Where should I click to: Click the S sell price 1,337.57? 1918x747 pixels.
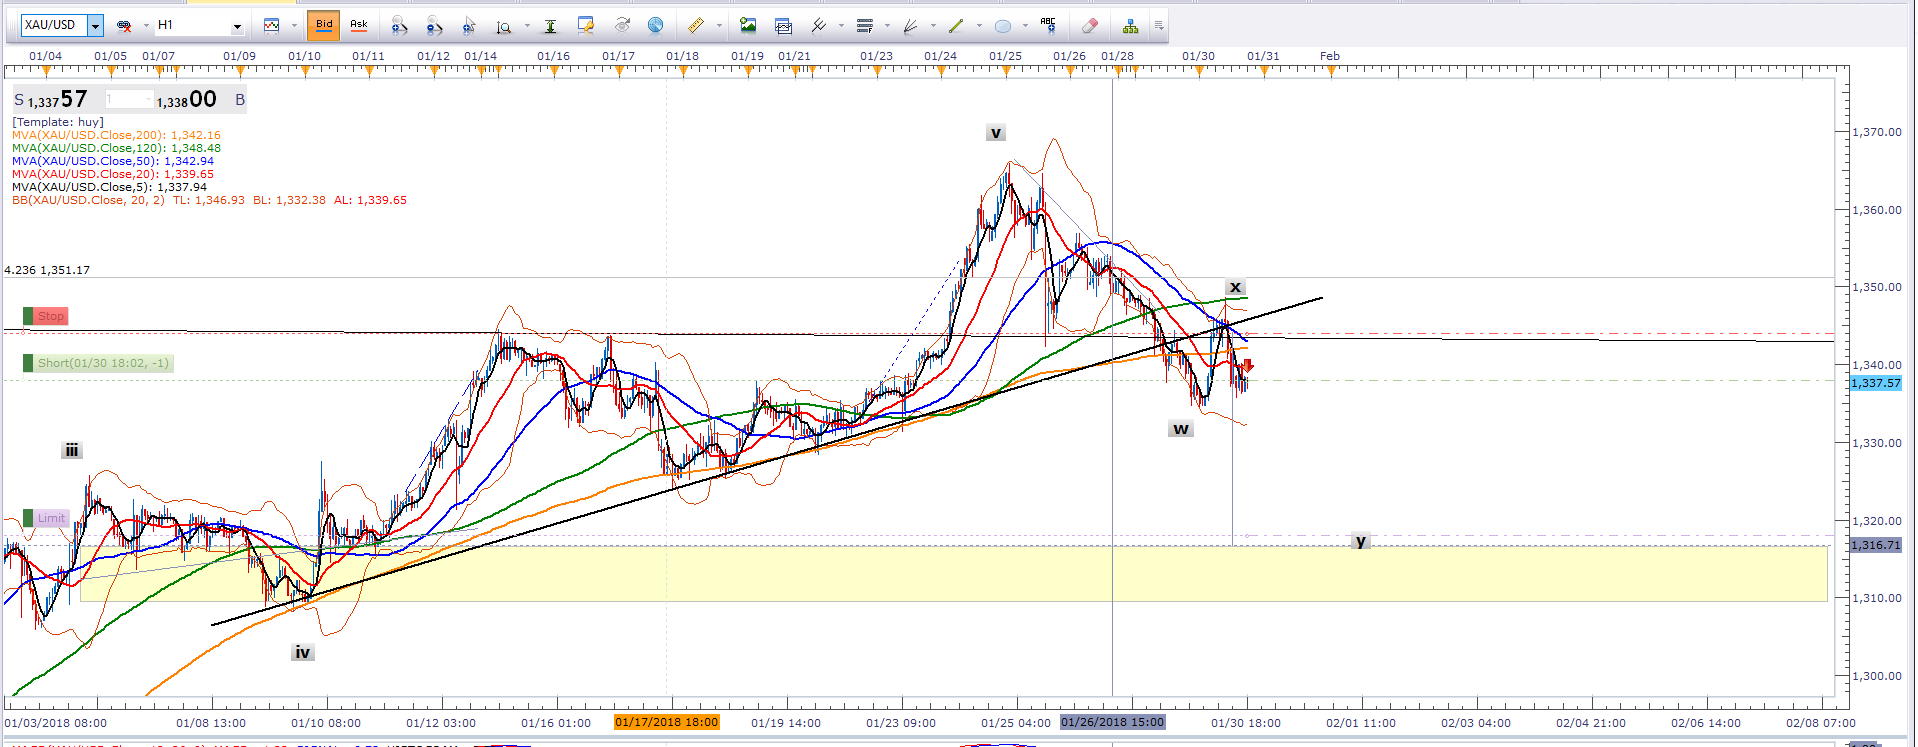click(52, 100)
